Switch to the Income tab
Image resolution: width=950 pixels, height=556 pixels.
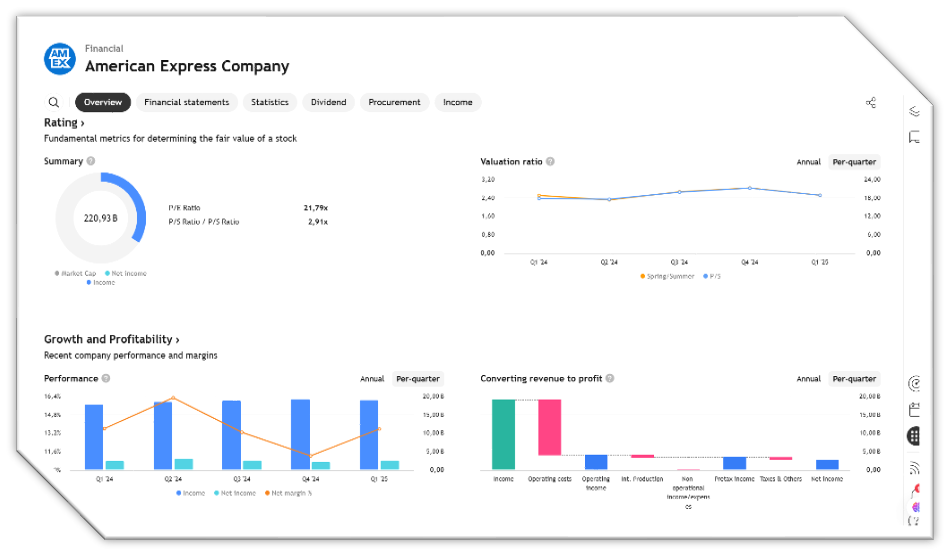click(457, 102)
